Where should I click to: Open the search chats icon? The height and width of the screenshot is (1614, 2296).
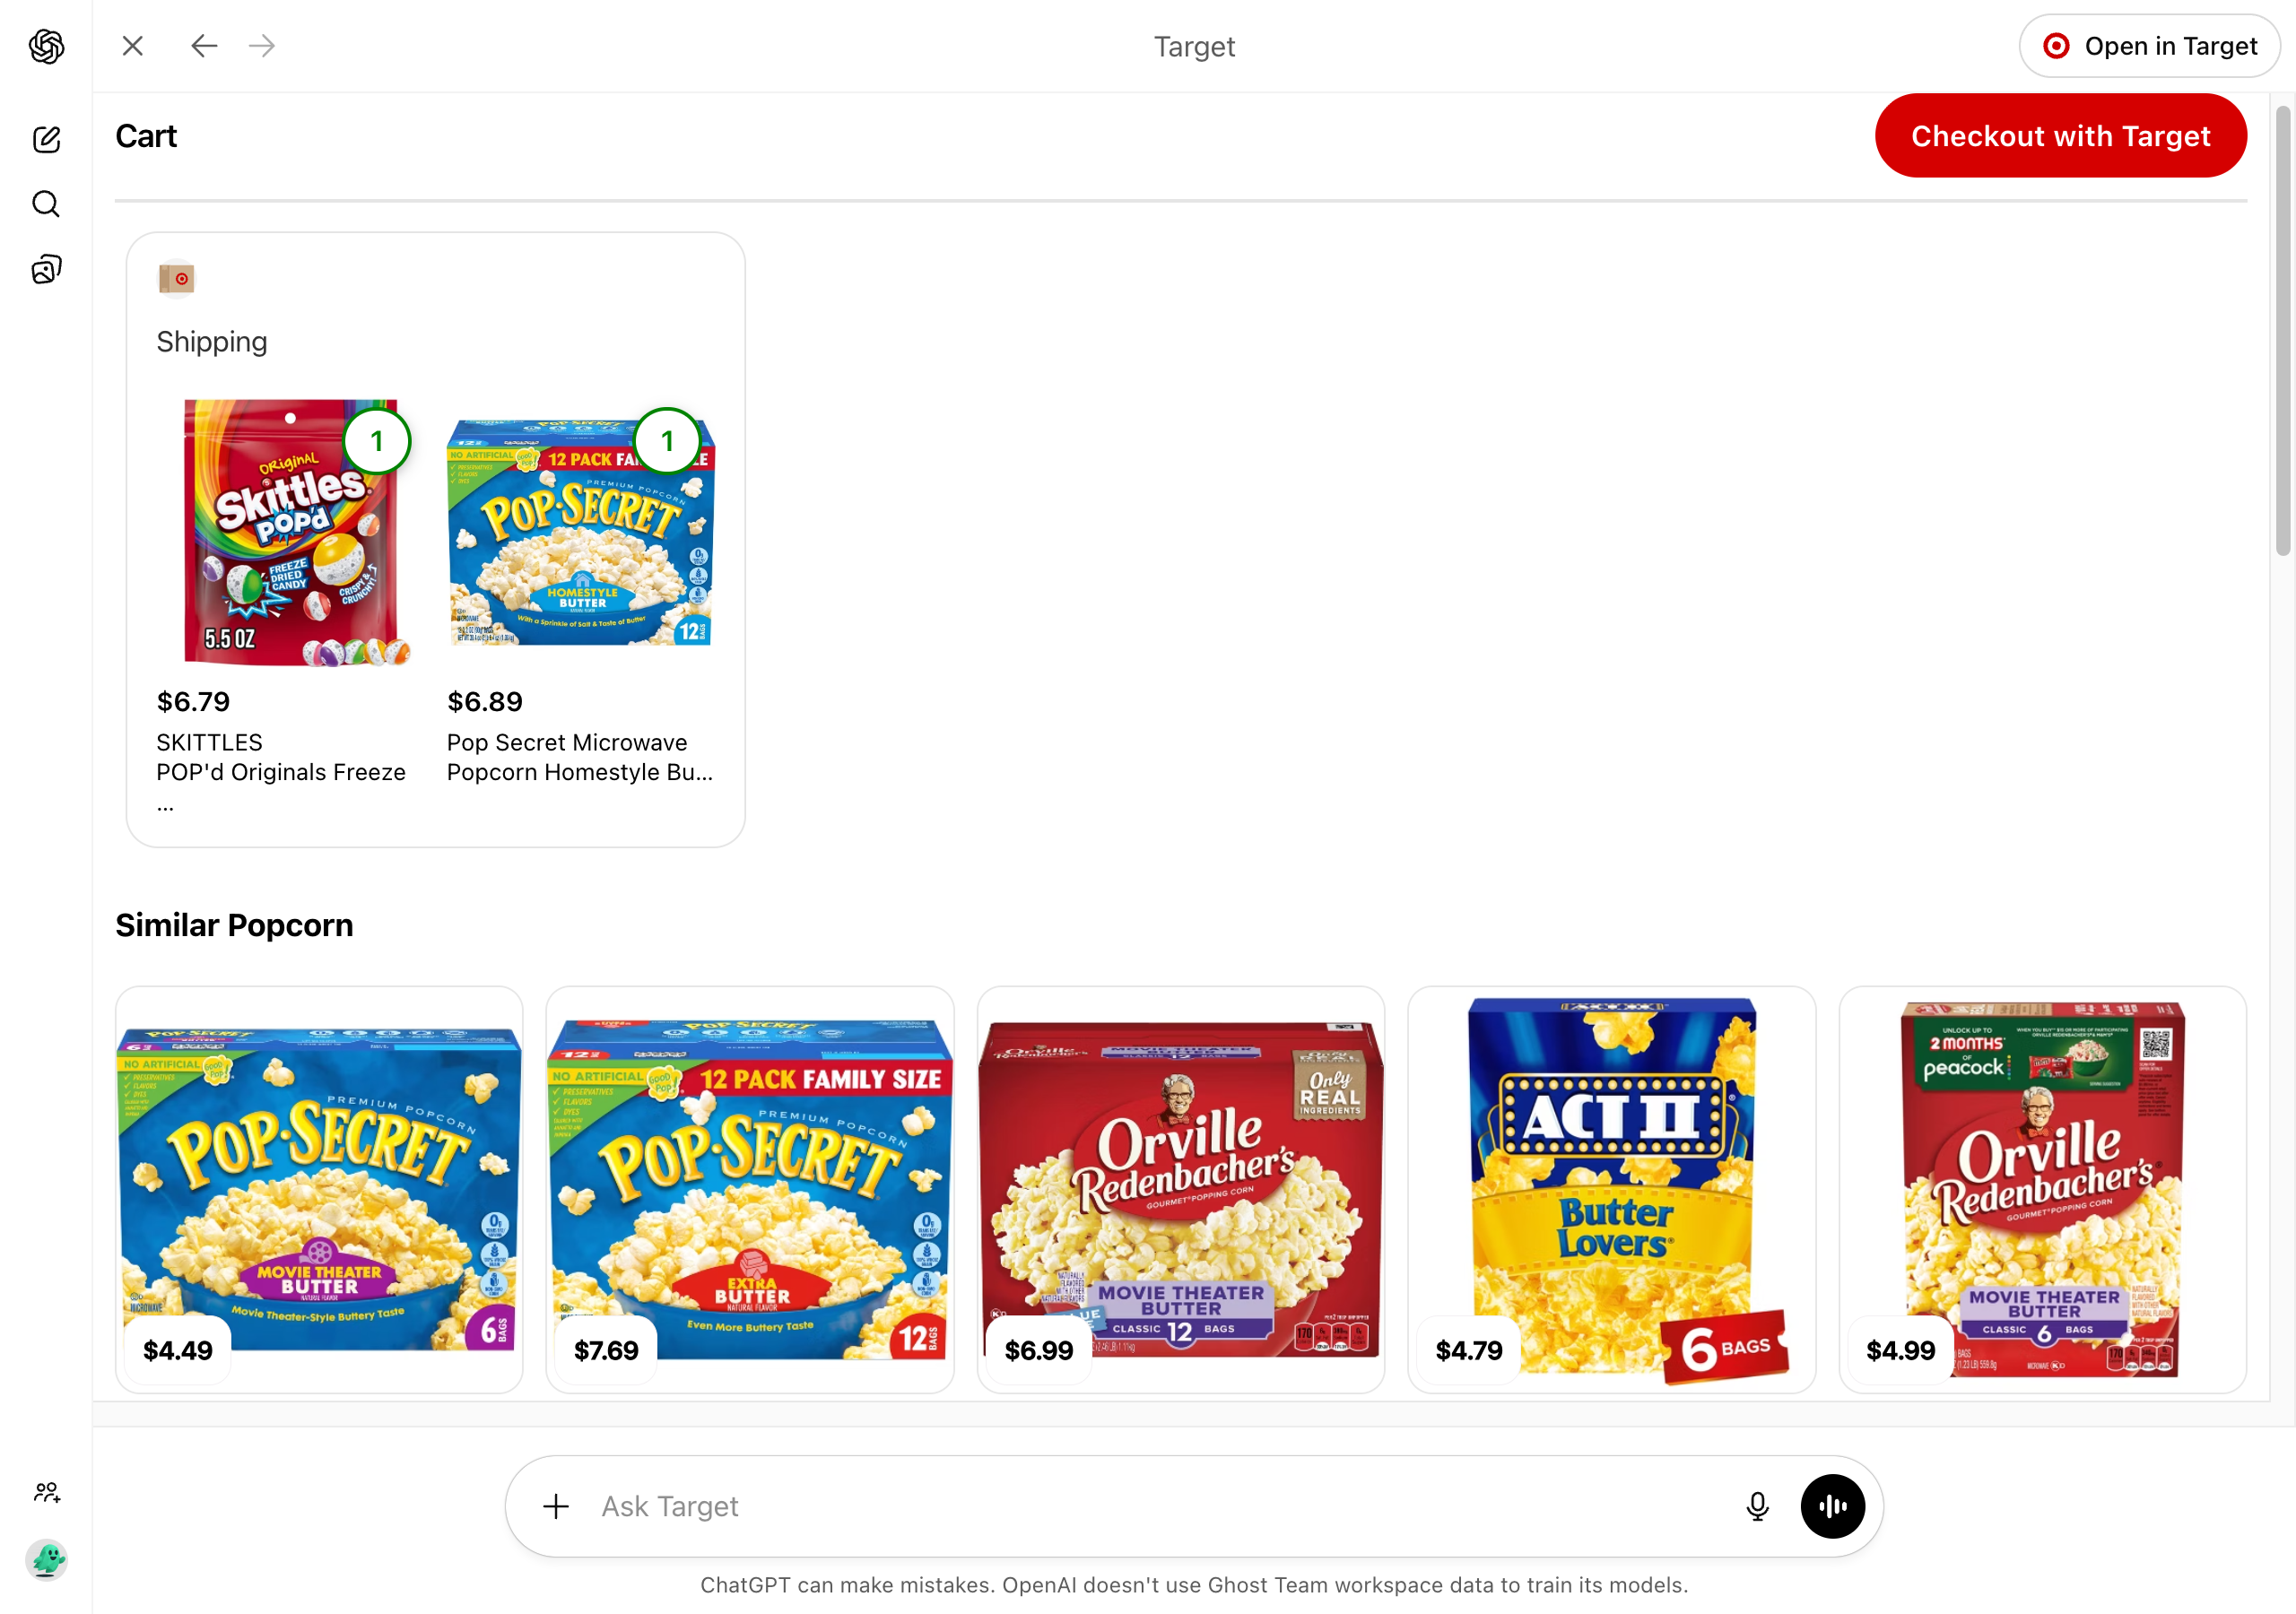click(x=46, y=204)
